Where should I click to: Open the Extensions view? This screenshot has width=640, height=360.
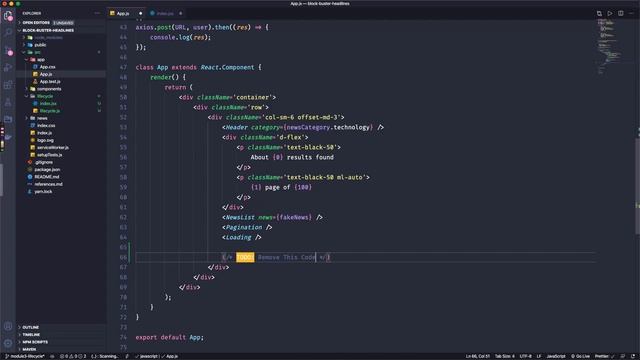click(x=8, y=85)
